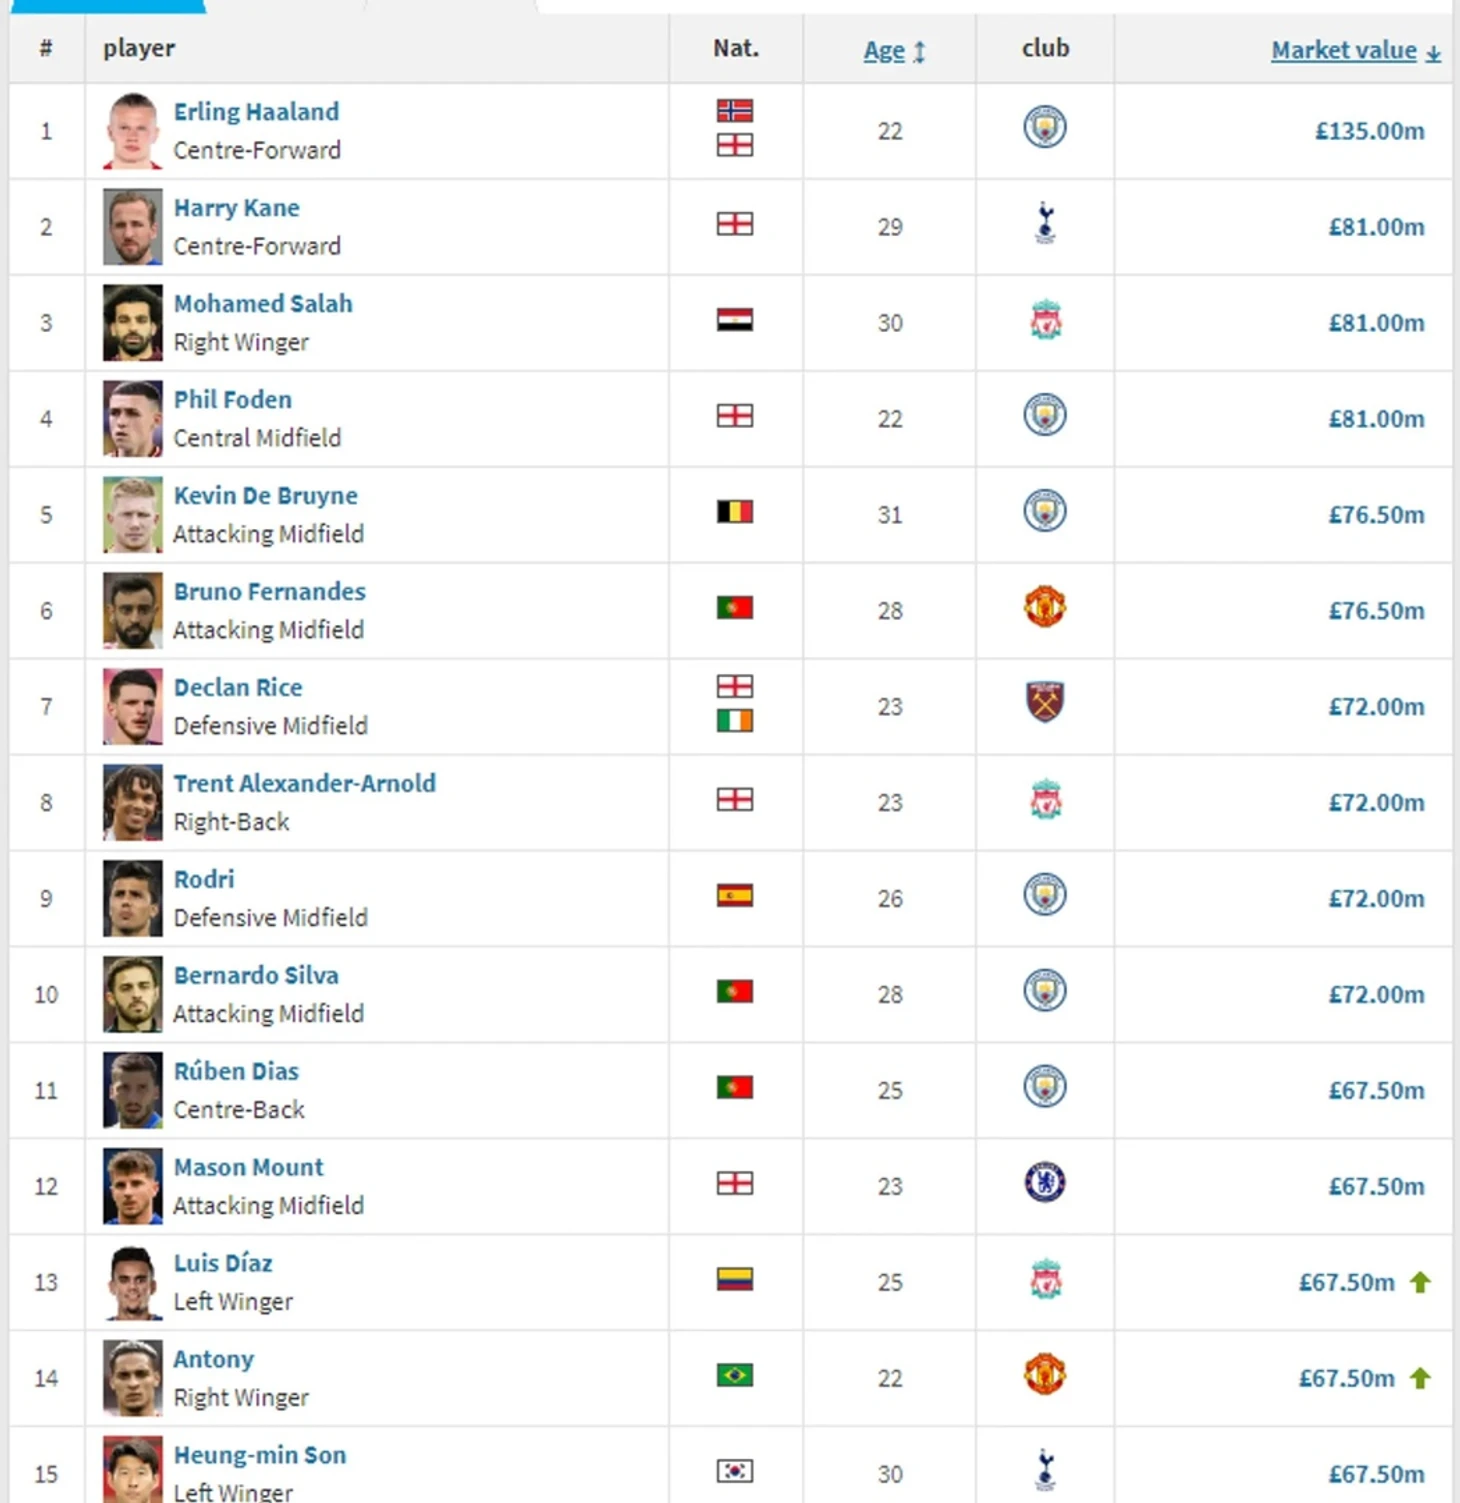Click Belgium flag beside Kevin De Bruyne
Screen dimensions: 1460x1503
pyautogui.click(x=735, y=512)
